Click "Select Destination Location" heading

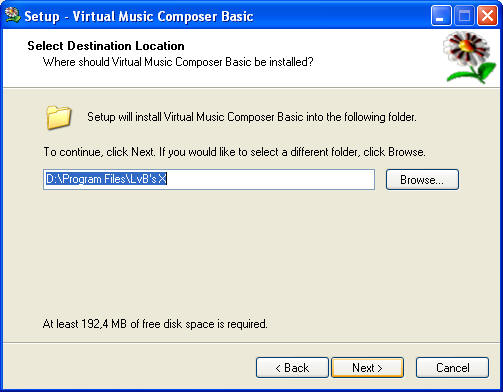click(106, 46)
